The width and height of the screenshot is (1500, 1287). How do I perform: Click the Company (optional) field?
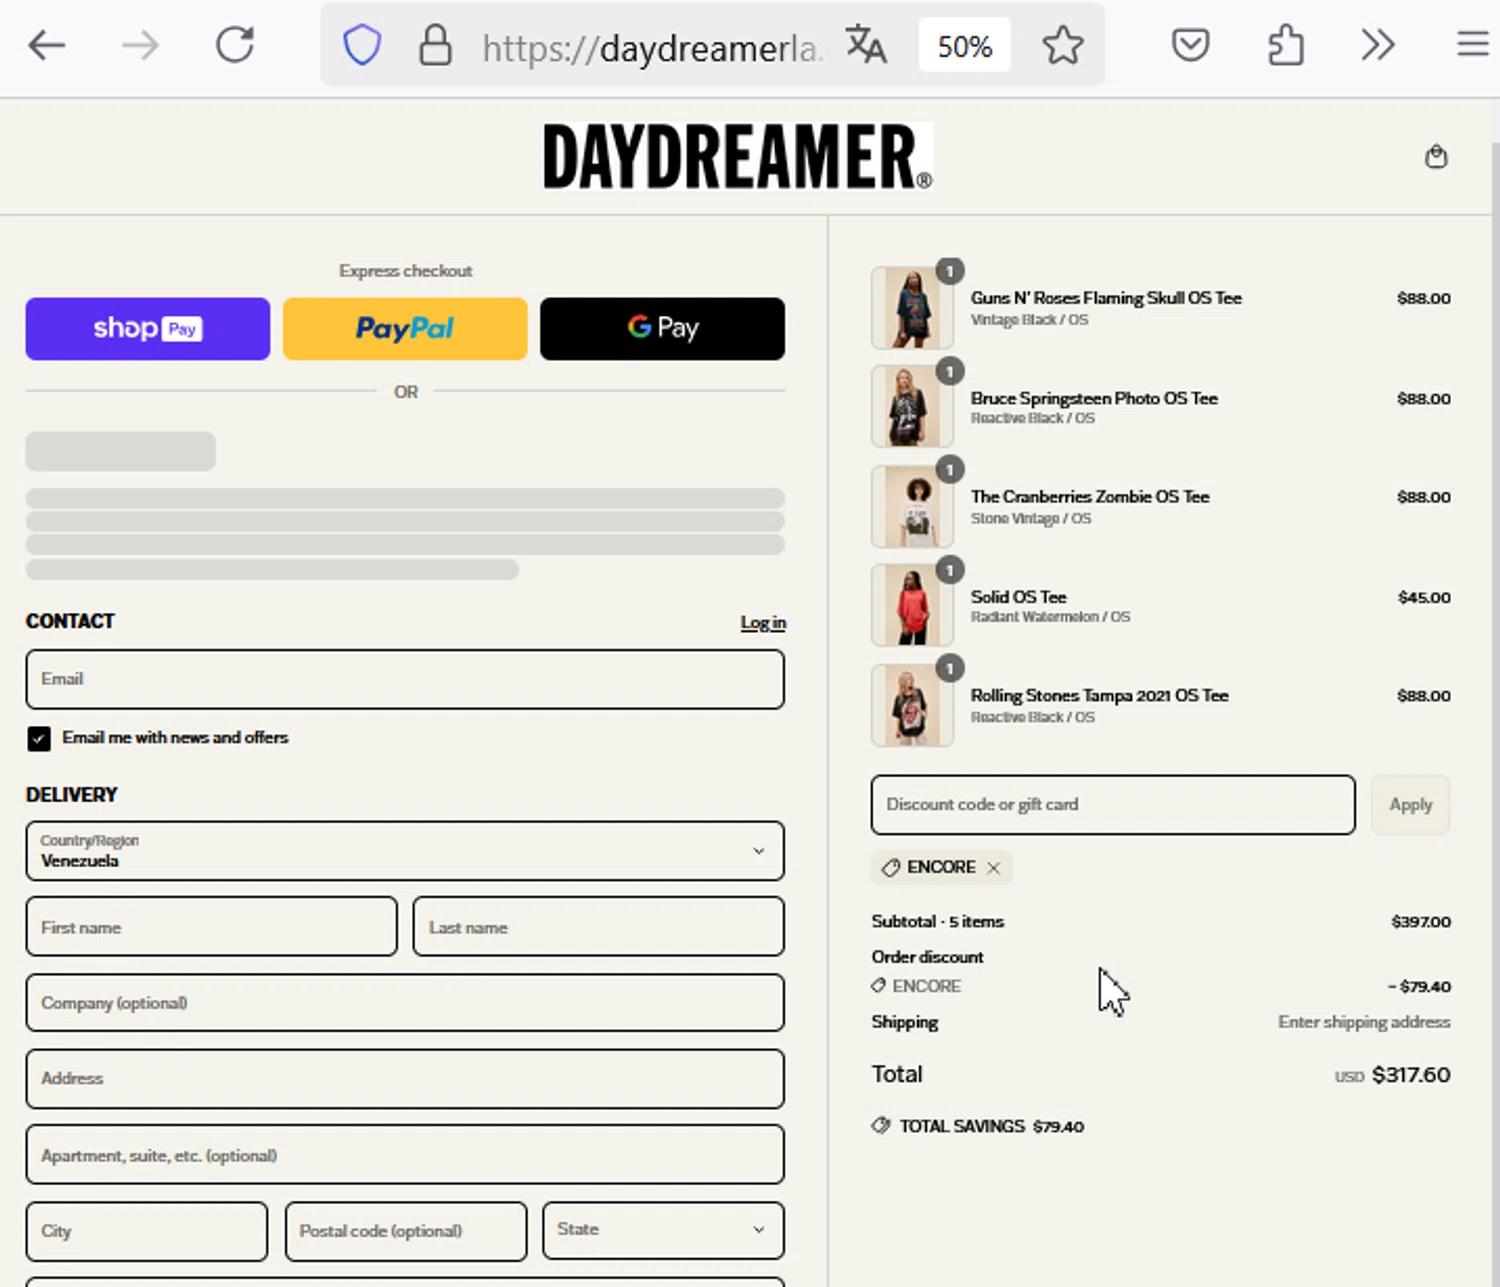tap(405, 1003)
